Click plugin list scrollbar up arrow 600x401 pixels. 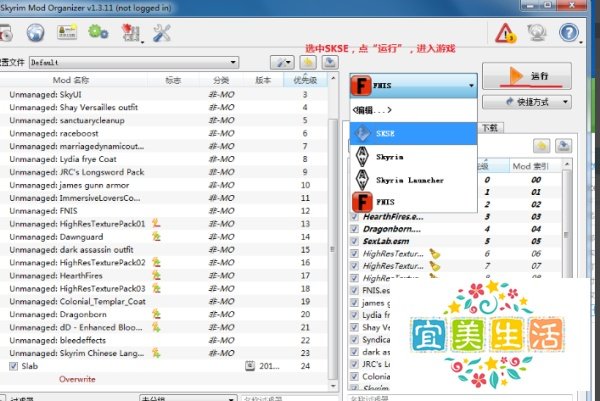click(x=567, y=164)
